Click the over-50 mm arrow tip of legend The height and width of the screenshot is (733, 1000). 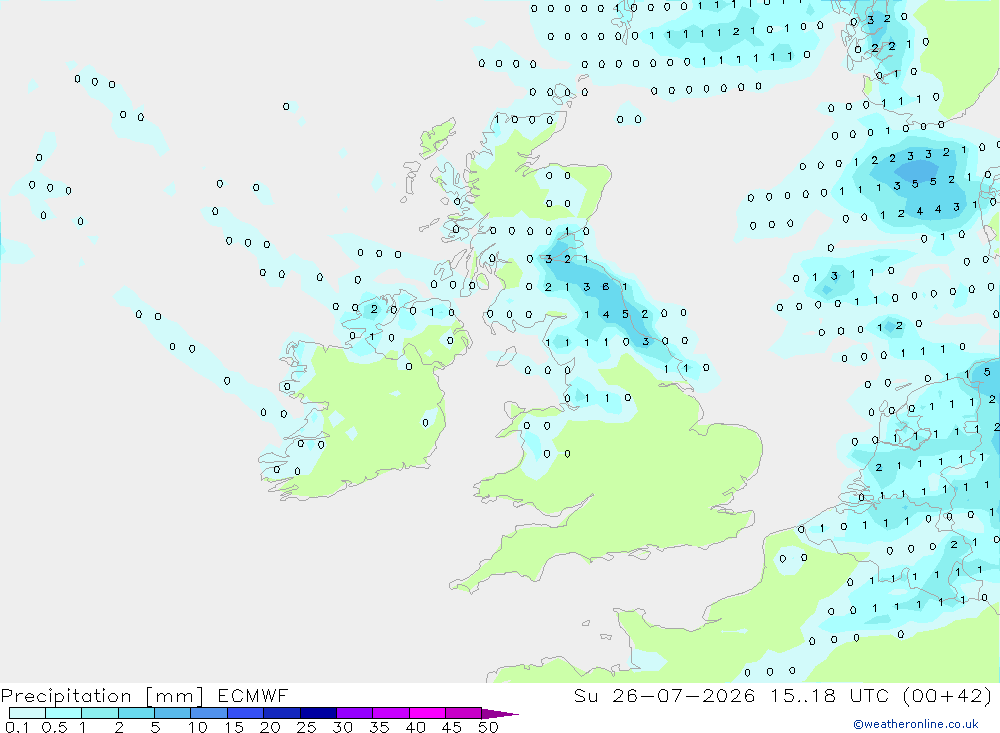click(500, 714)
